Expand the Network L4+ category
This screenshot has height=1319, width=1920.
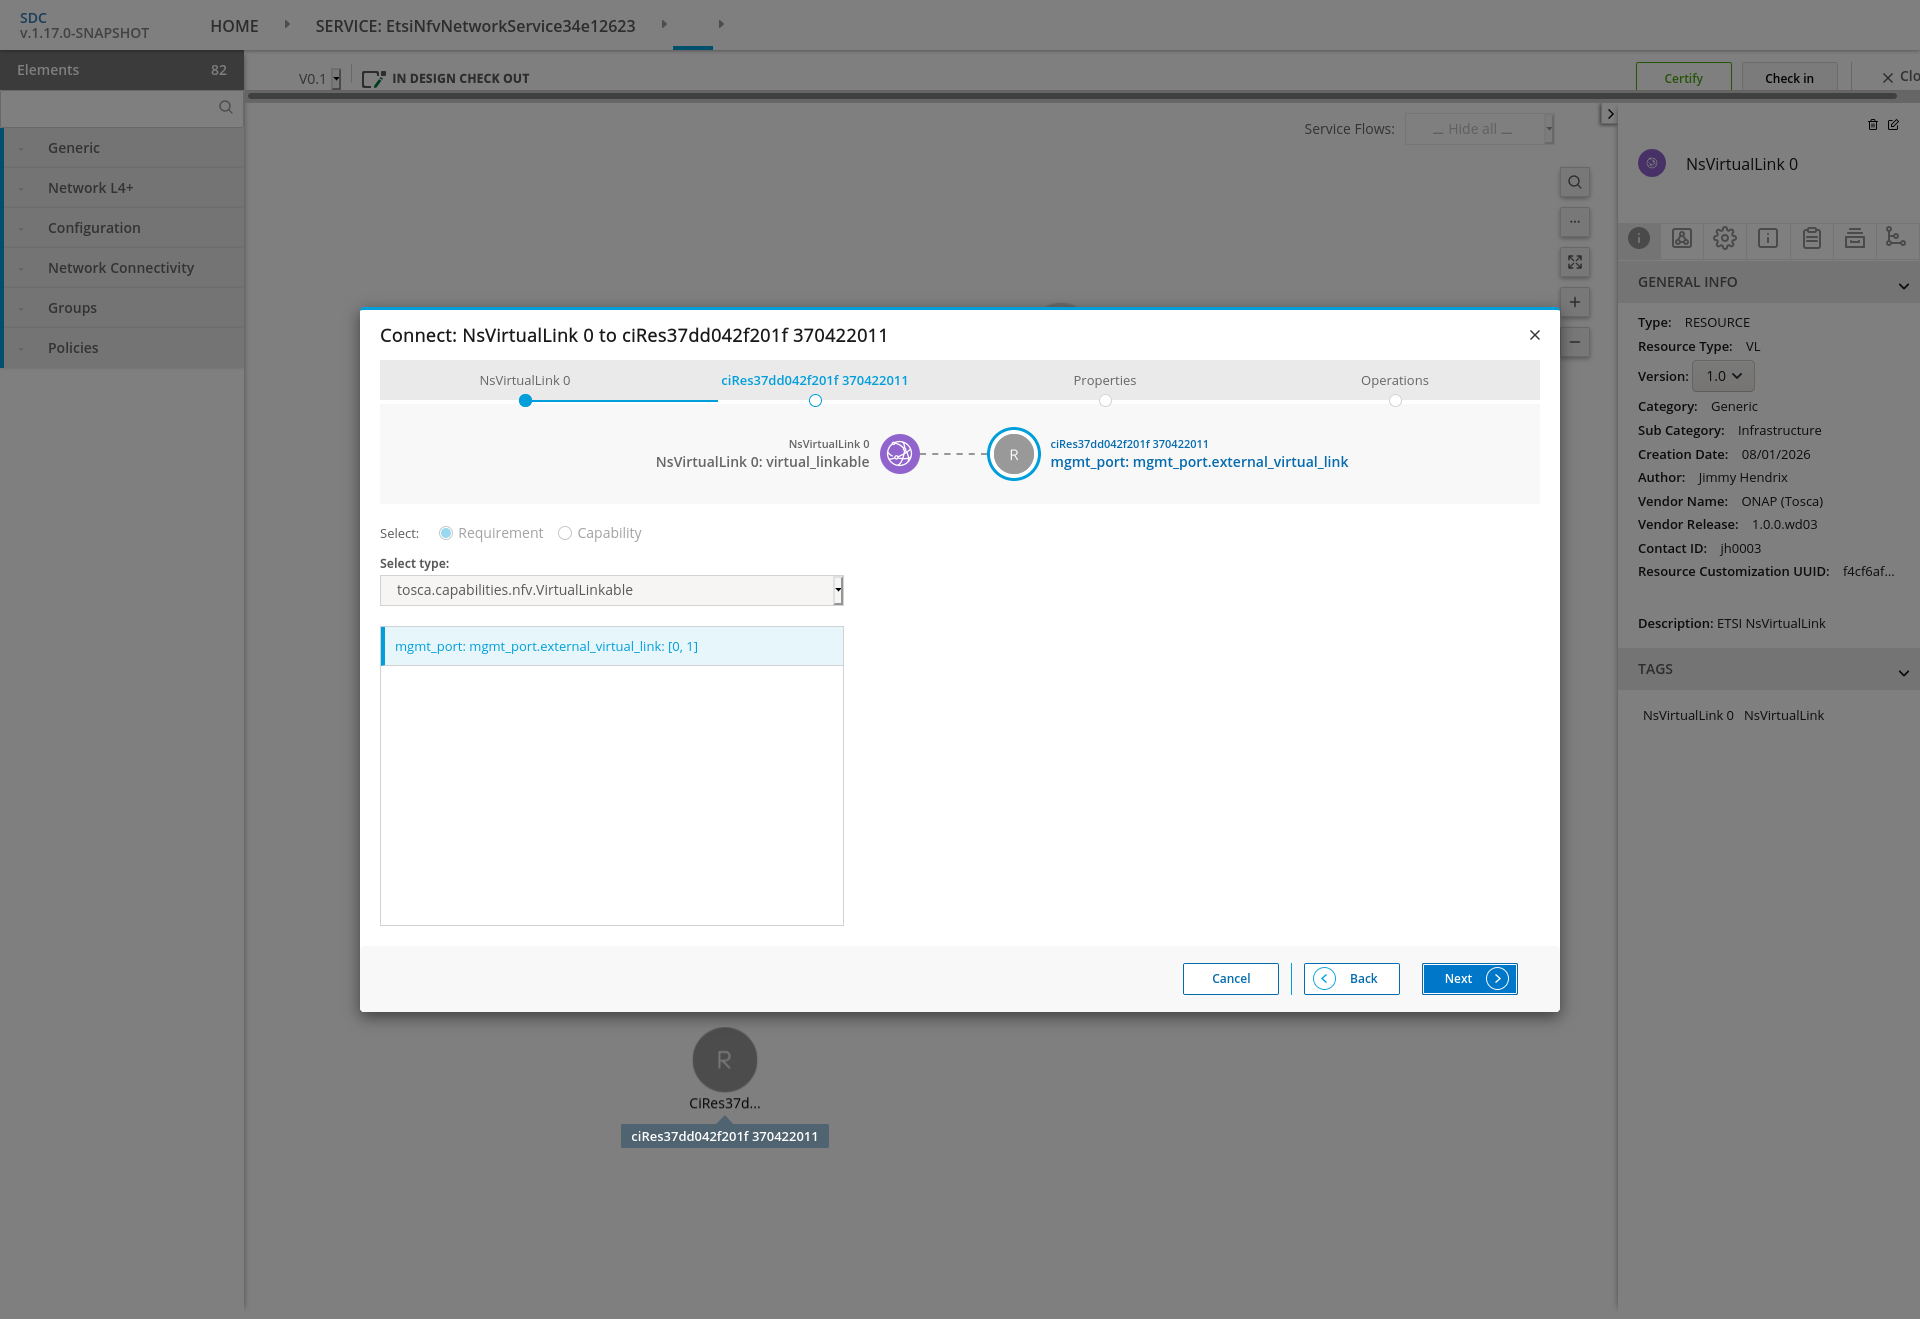coord(123,188)
